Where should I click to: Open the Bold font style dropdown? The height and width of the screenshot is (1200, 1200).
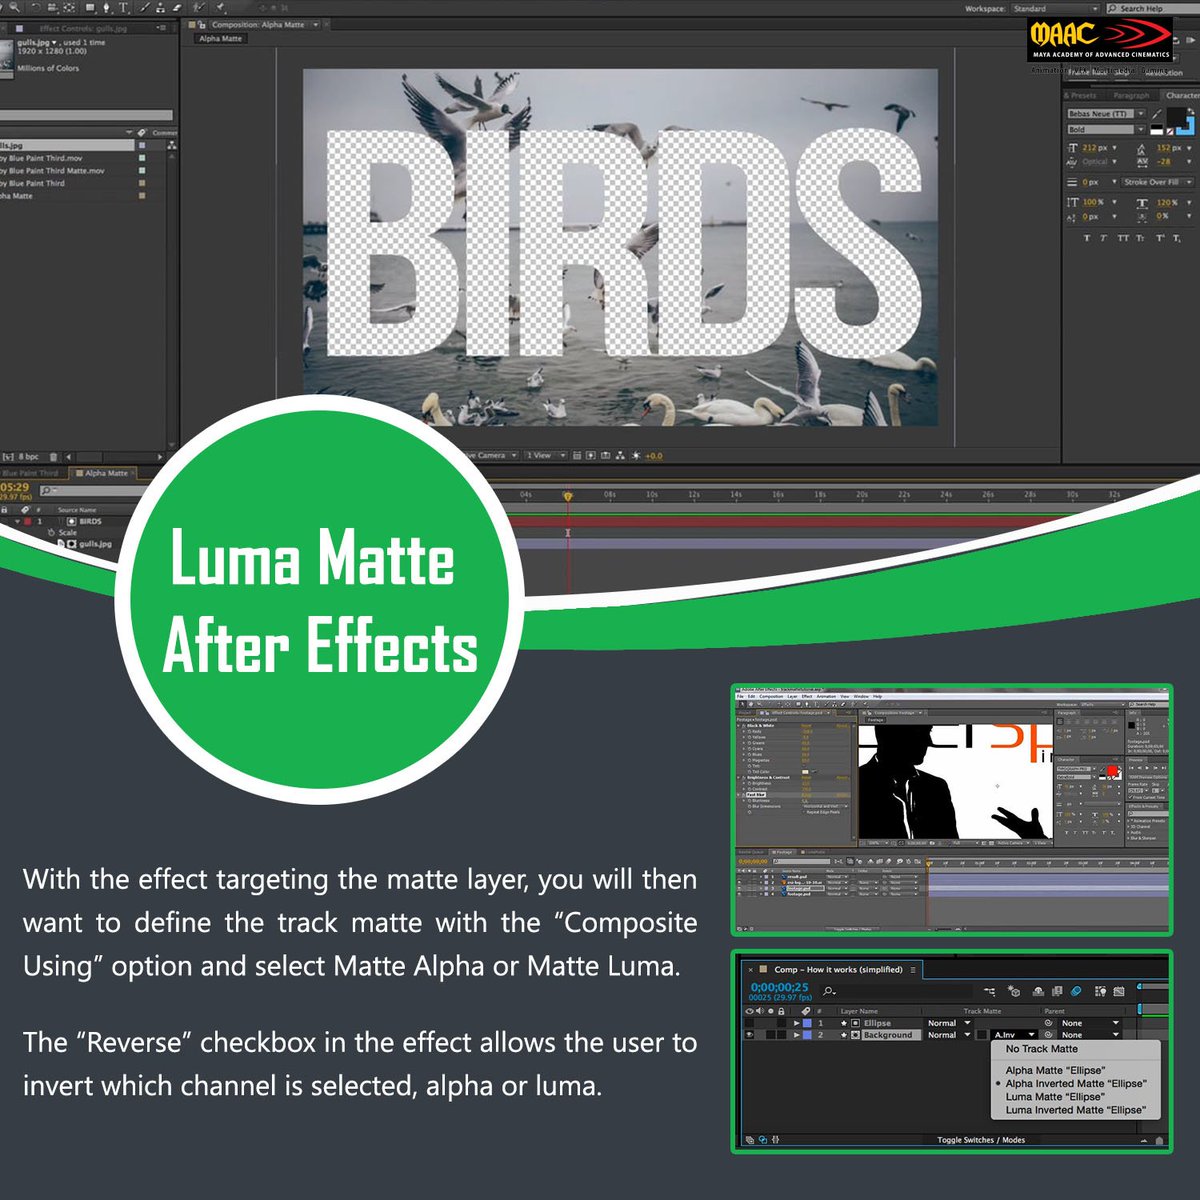click(1107, 129)
